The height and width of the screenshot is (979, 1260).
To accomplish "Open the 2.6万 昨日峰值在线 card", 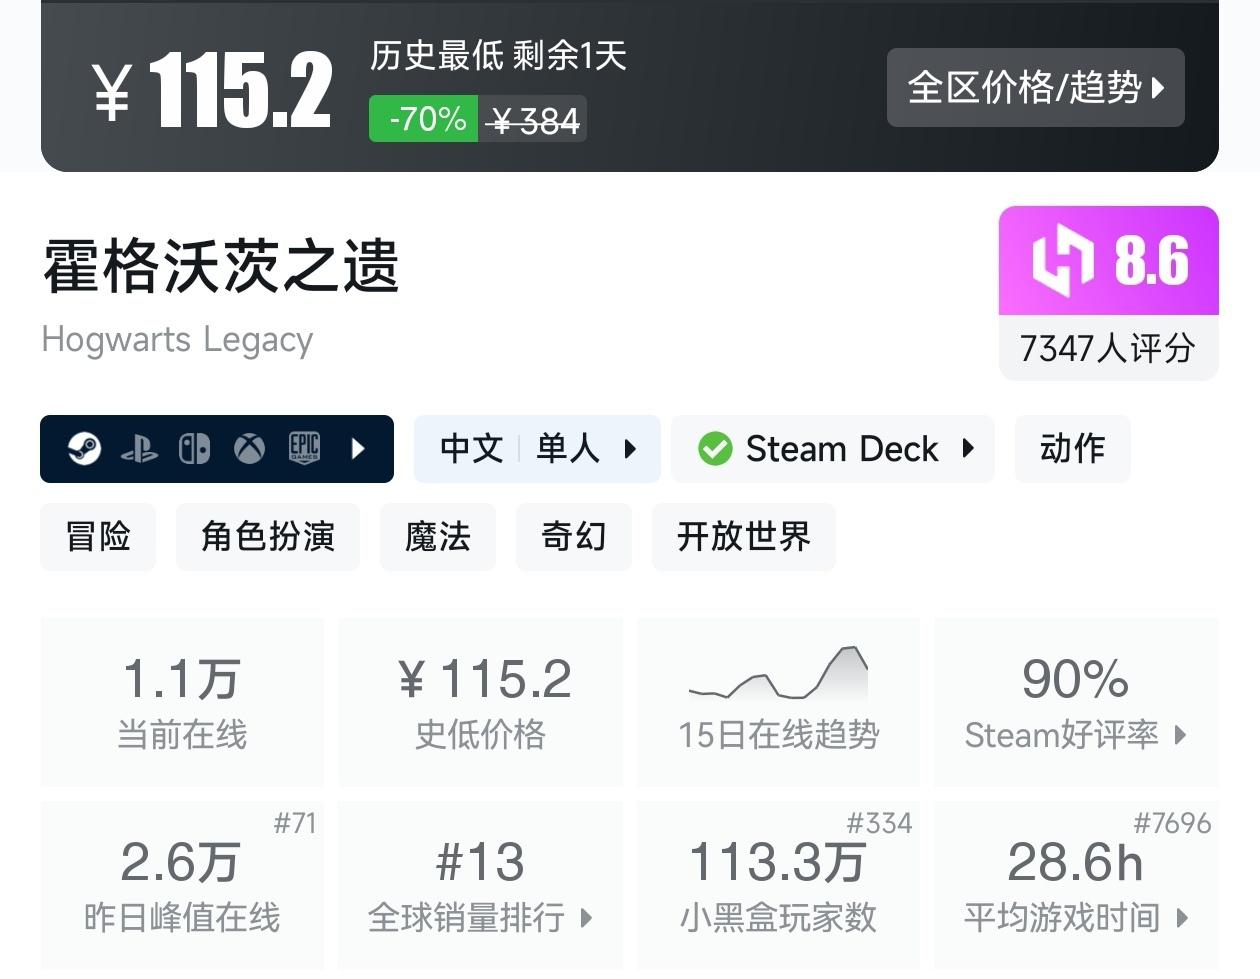I will [x=182, y=885].
